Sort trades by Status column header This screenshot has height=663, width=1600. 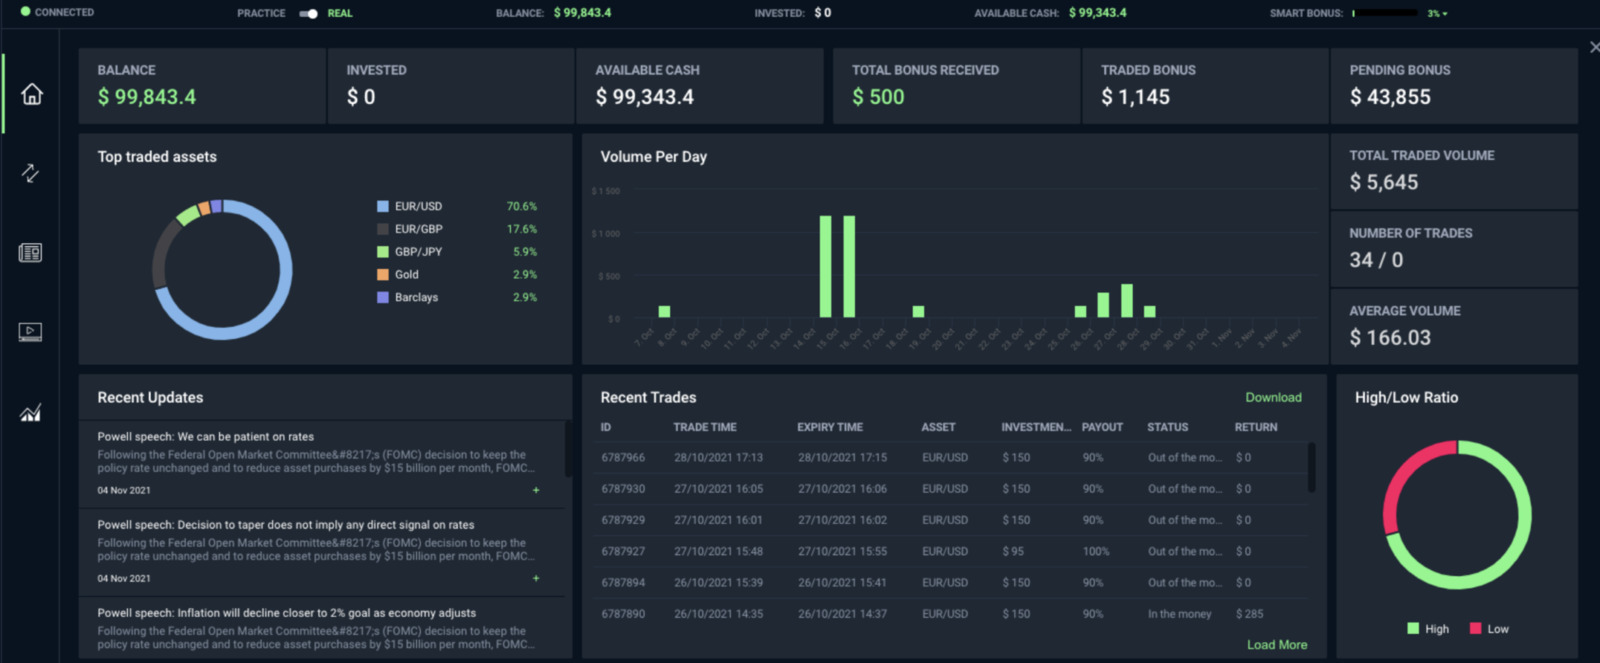point(1168,427)
